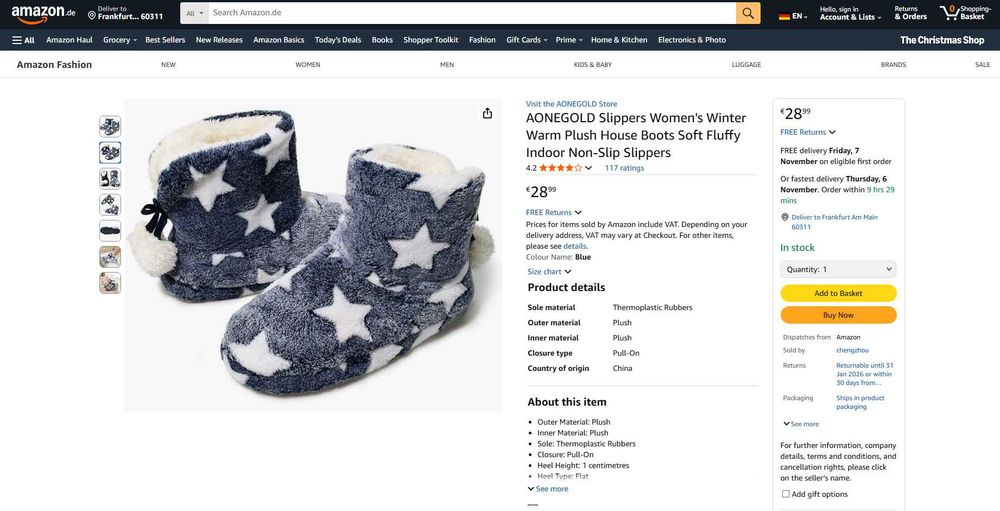Open the shopping basket icon
This screenshot has width=1000, height=511.
coord(949,13)
